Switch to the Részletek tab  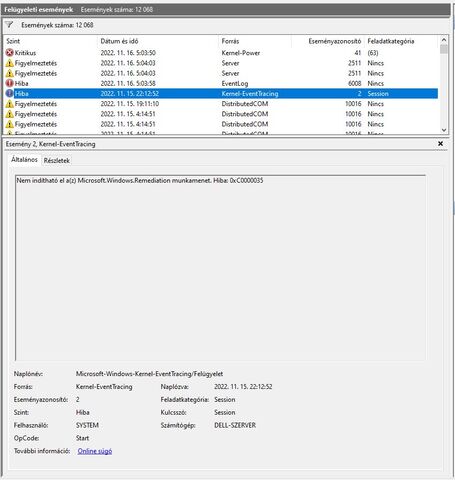(57, 160)
